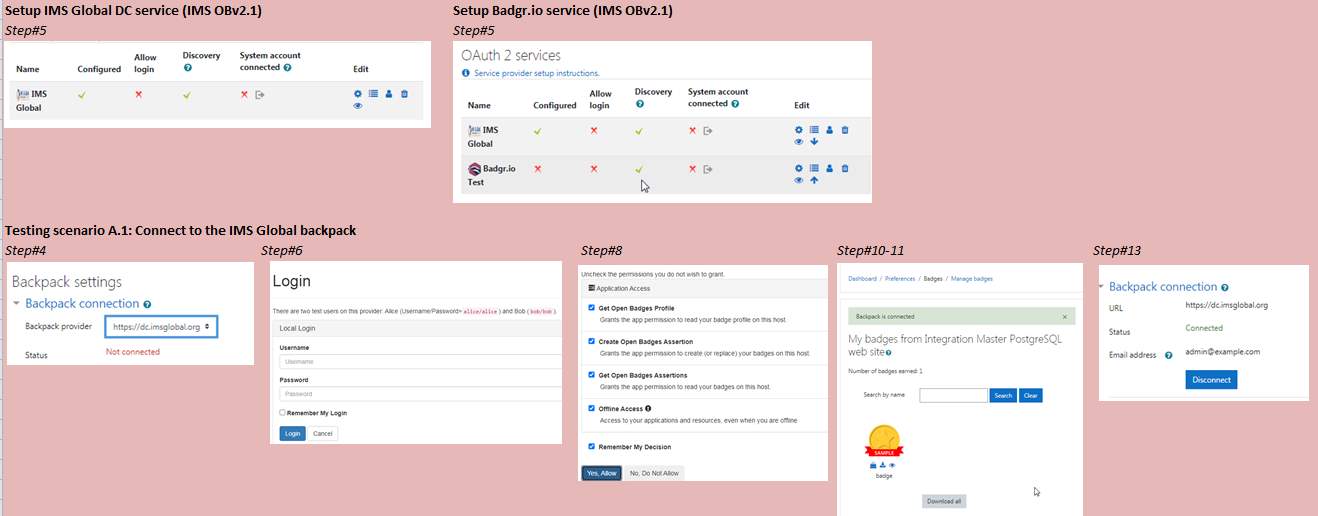The image size is (1318, 516).
Task: Open Discovery help icon in OAuth 2 services header
Action: (639, 104)
